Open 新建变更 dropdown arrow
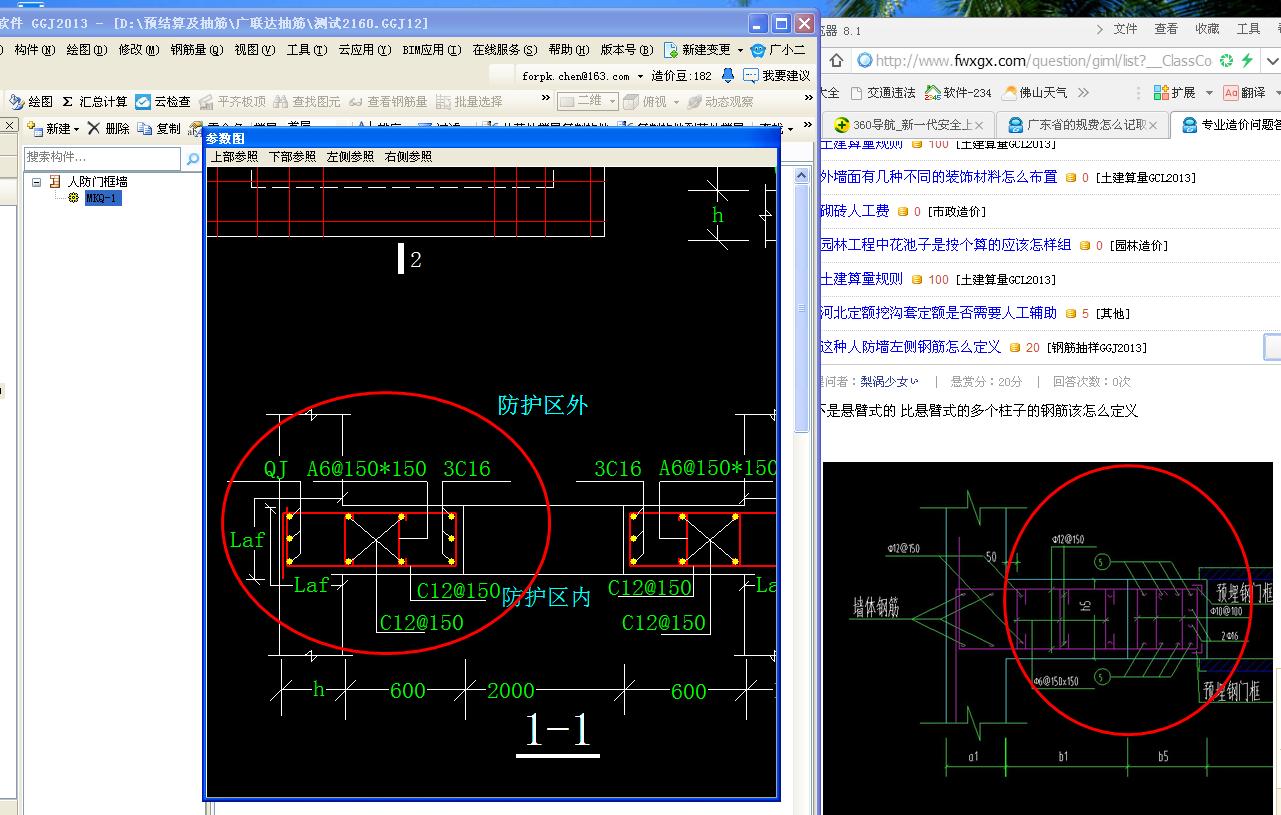1281x815 pixels. pos(740,50)
